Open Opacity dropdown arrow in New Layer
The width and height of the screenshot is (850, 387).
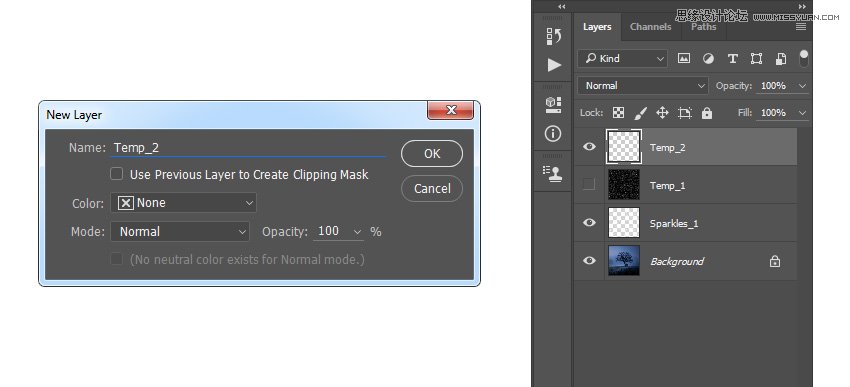point(357,232)
